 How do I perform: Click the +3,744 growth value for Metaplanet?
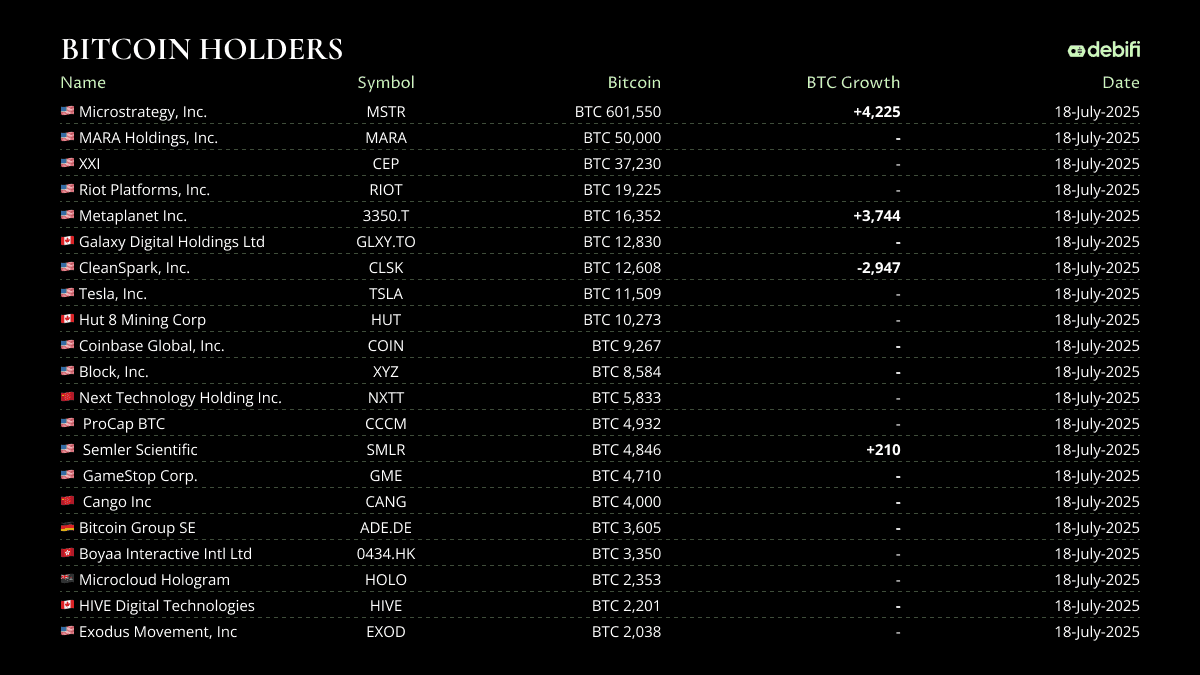pyautogui.click(x=877, y=216)
